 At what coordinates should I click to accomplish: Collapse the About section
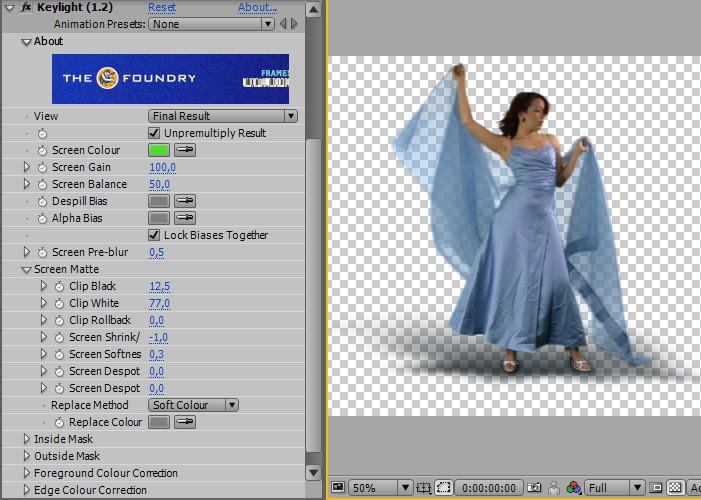click(x=26, y=42)
